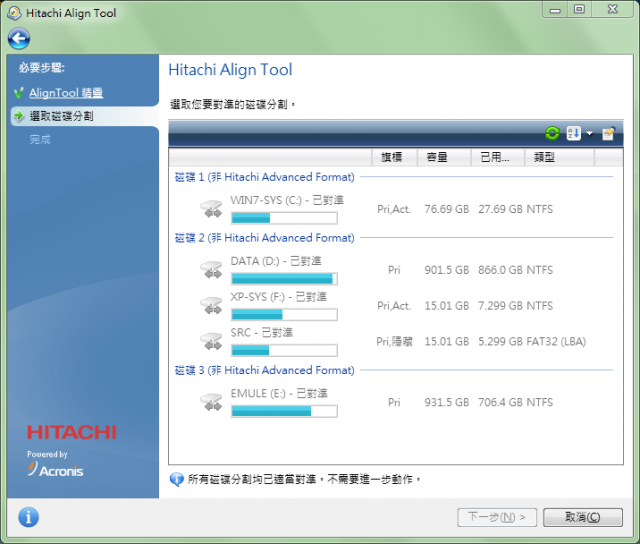The width and height of the screenshot is (640, 544).
Task: Open the sort options dropdown arrow
Action: pyautogui.click(x=589, y=133)
